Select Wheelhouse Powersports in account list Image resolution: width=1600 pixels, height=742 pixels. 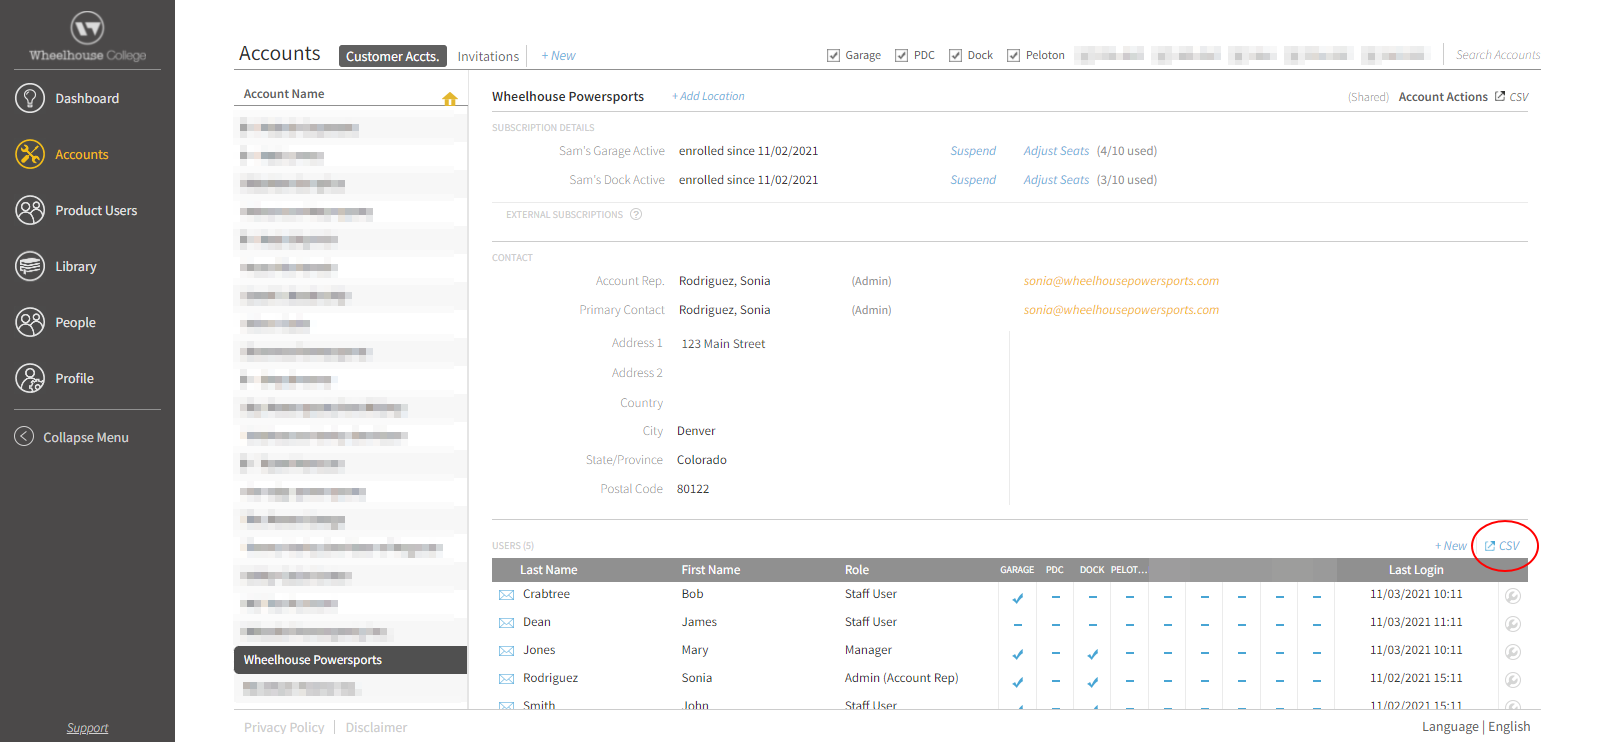click(x=350, y=660)
